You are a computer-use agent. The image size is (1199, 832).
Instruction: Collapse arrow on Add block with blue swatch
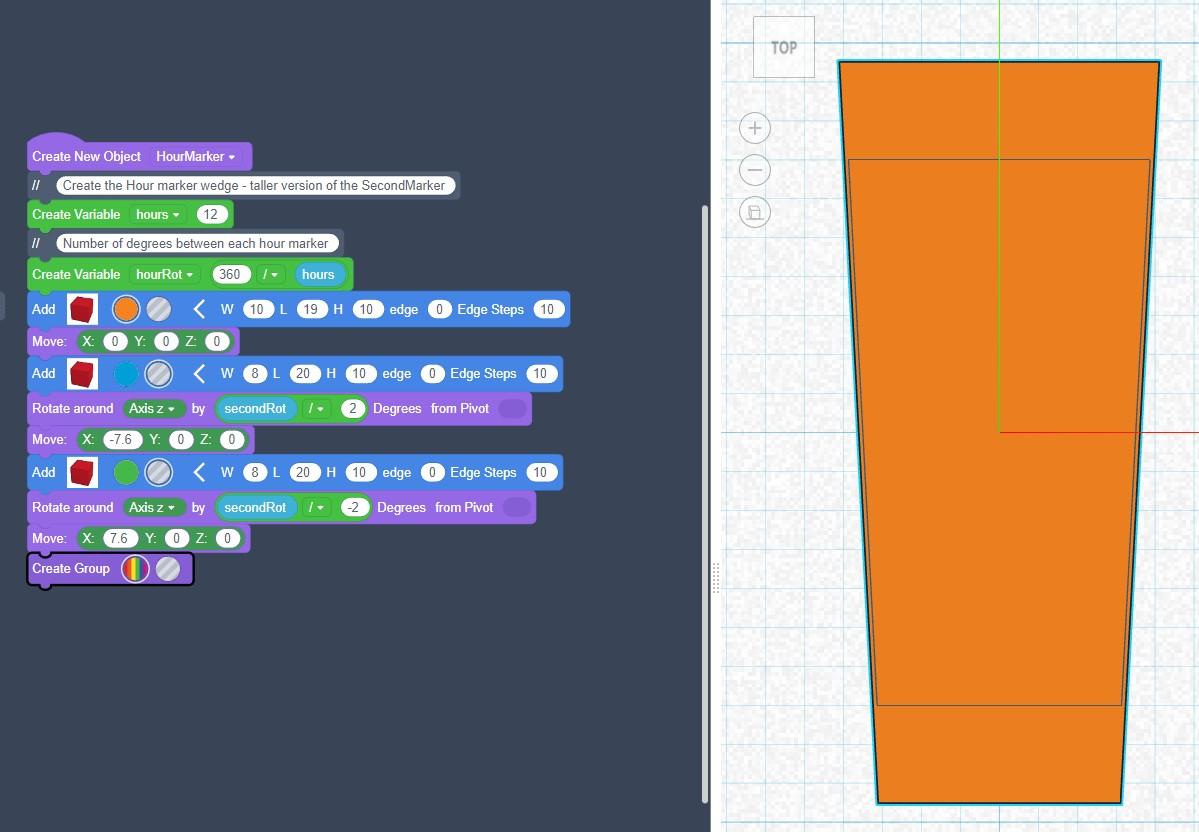[199, 374]
